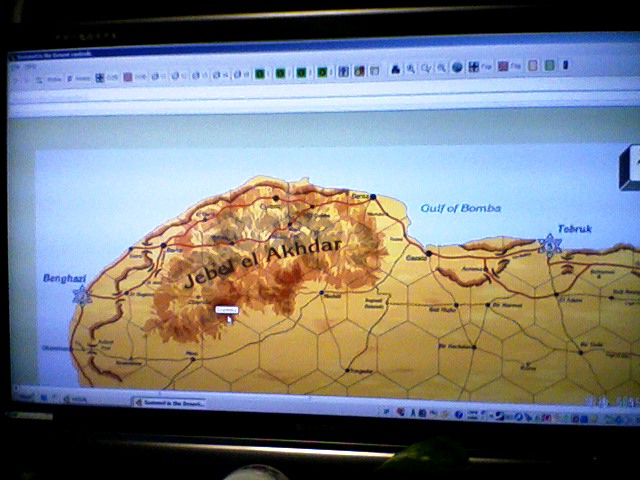640x480 pixels.
Task: Click Rommel in the Desert taskbar button
Action: [170, 403]
